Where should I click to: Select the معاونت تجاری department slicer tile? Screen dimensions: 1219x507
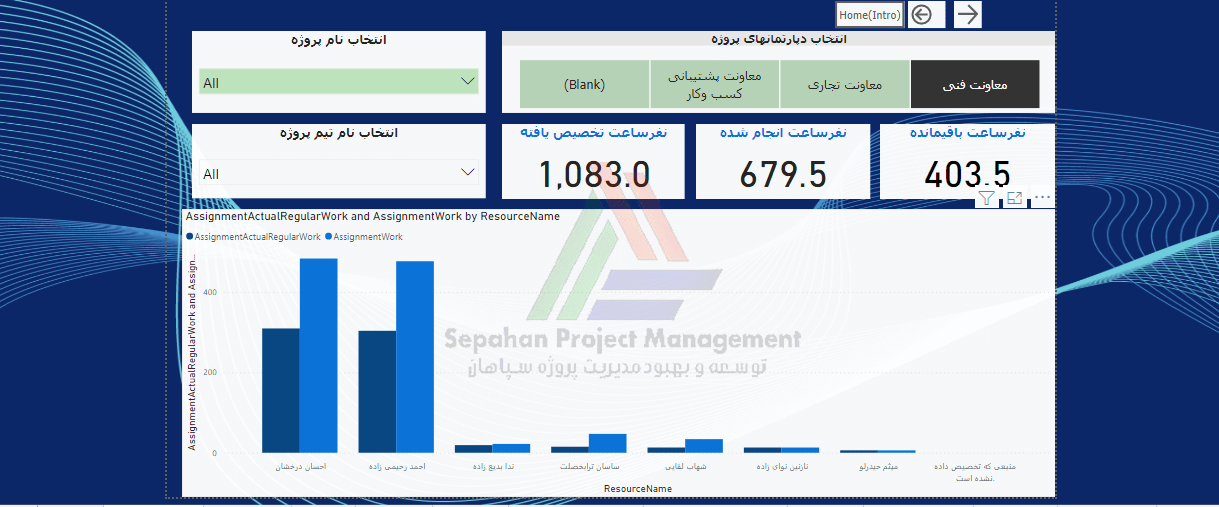coord(845,84)
